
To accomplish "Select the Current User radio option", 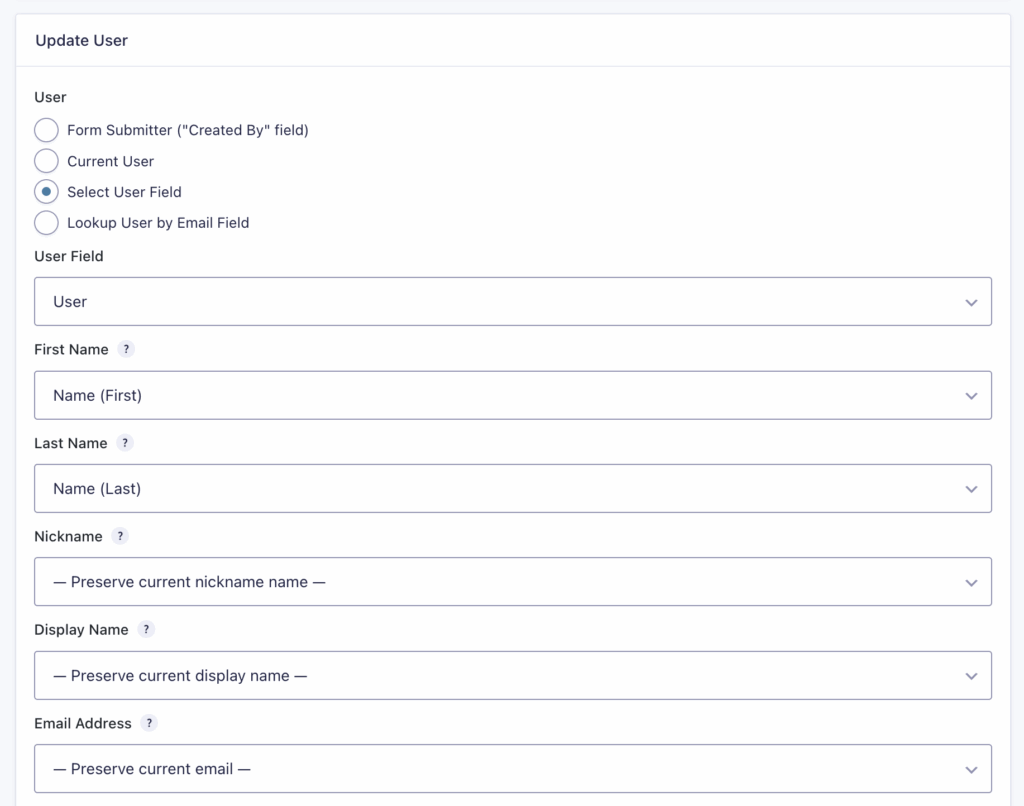I will (x=46, y=161).
